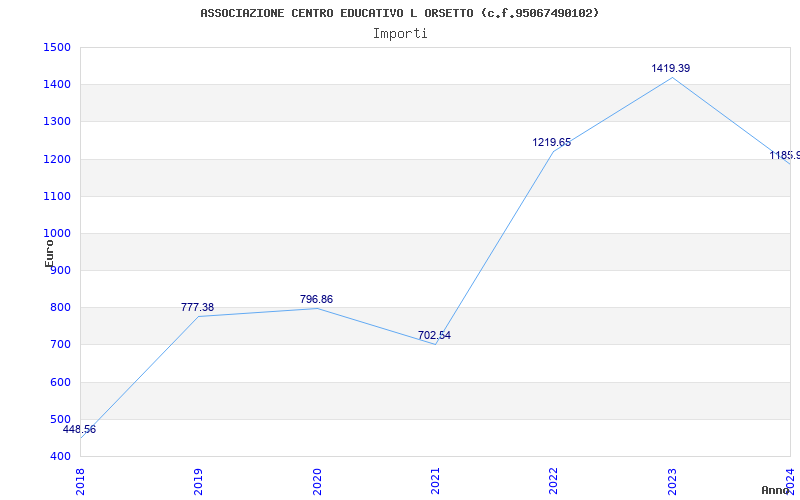The width and height of the screenshot is (800, 500).
Task: Click the 2020 x-axis label
Action: [x=317, y=482]
